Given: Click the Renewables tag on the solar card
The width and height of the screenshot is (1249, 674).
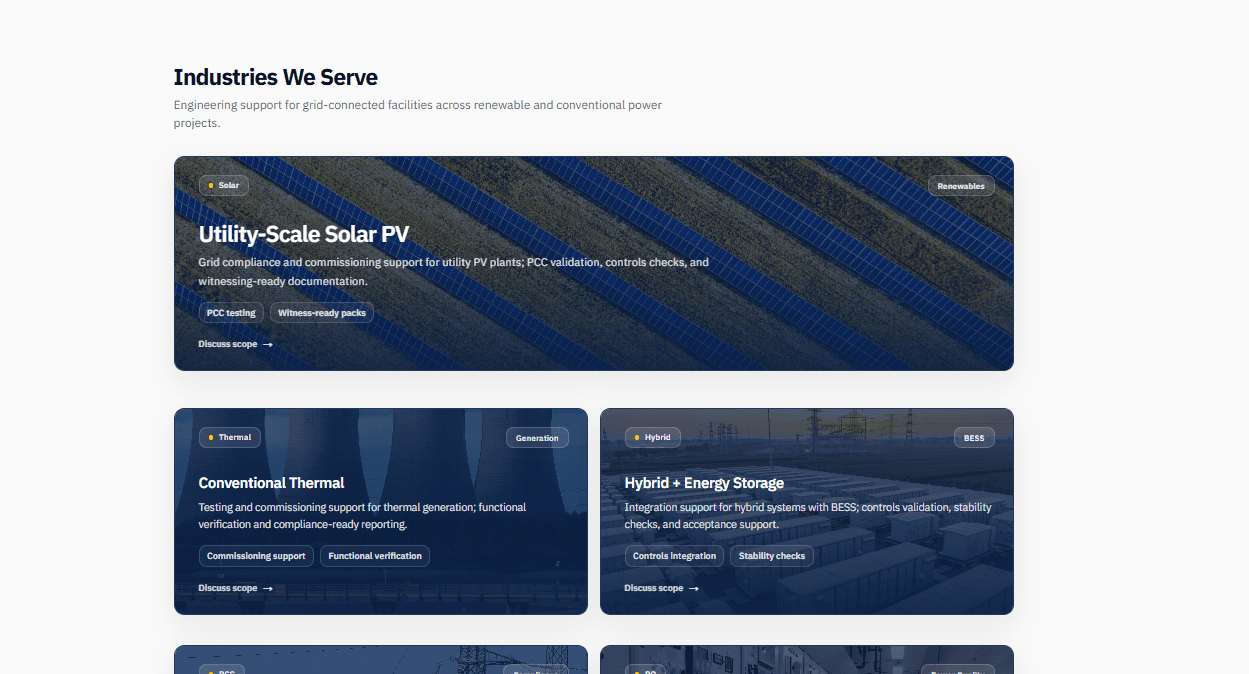Looking at the screenshot, I should point(961,186).
